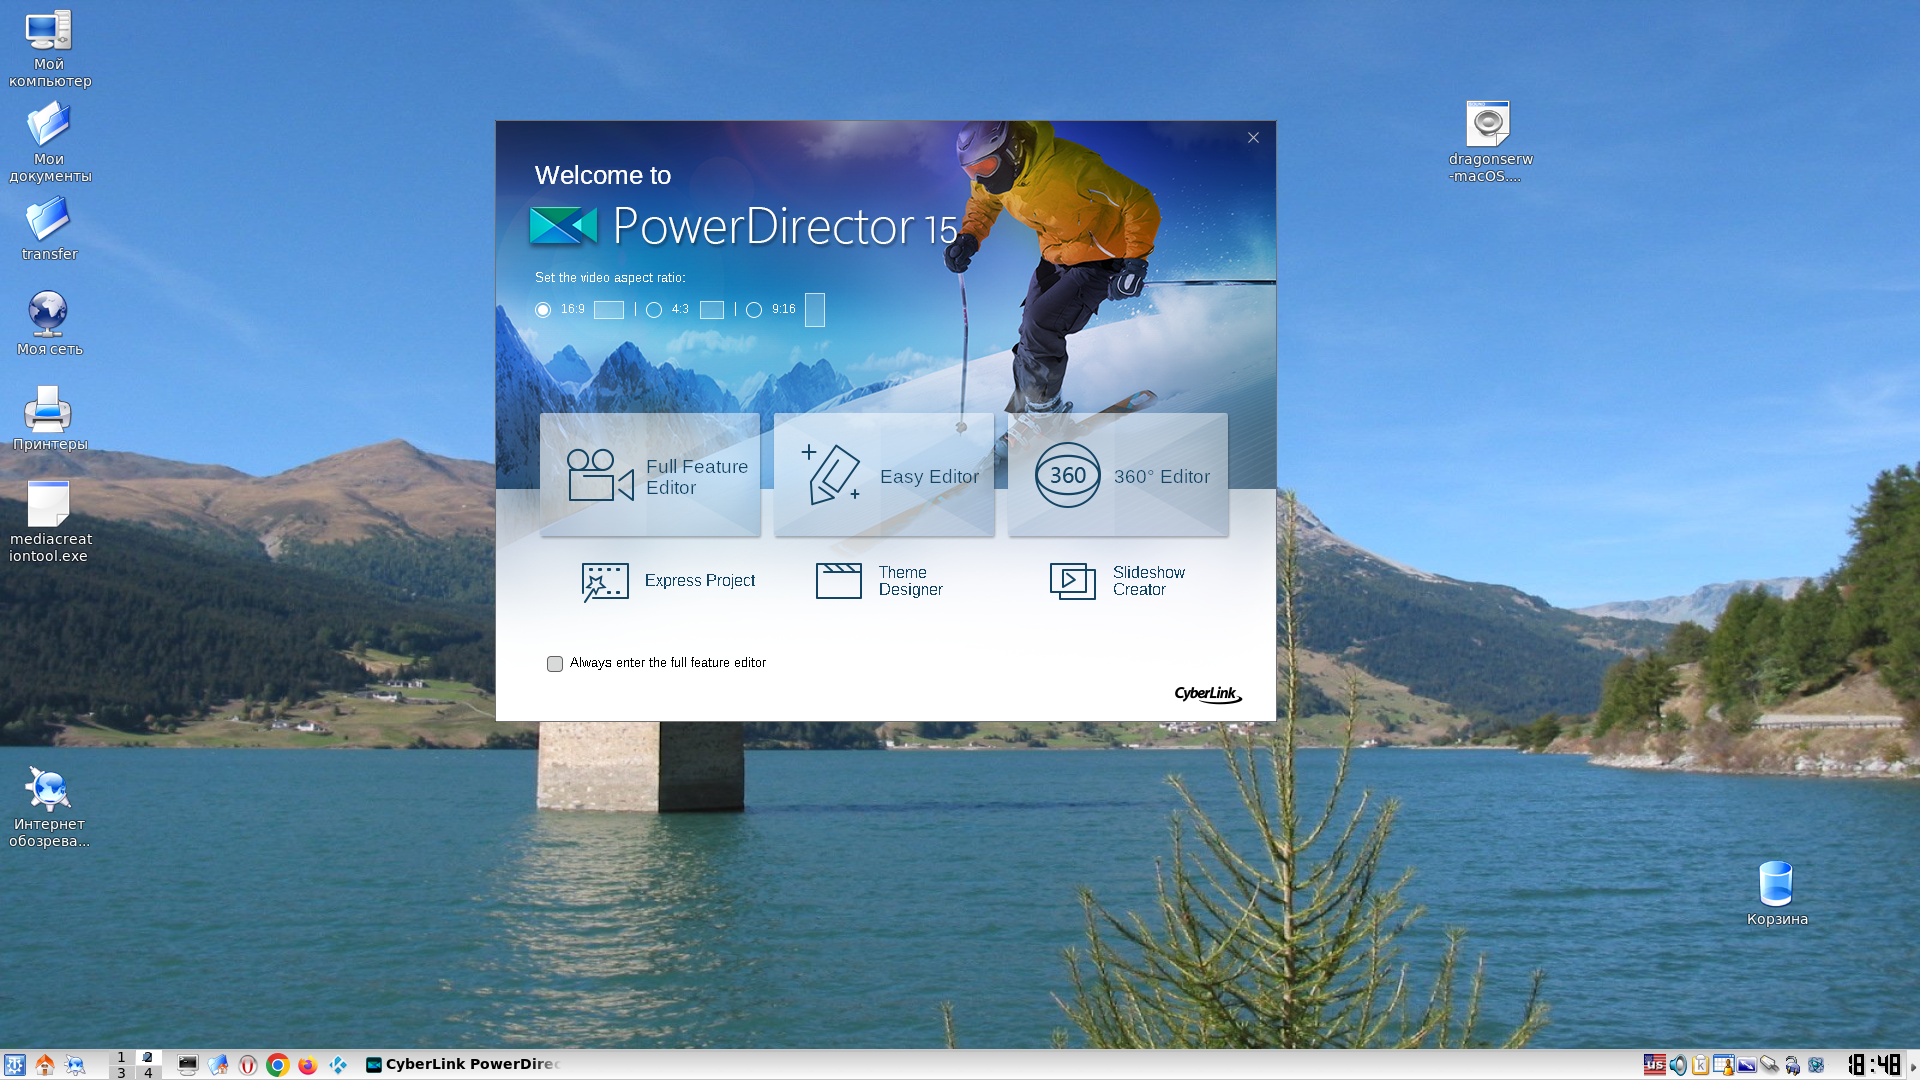The height and width of the screenshot is (1080, 1920).
Task: Open the calendar reminder tray icon
Action: (x=1724, y=1065)
